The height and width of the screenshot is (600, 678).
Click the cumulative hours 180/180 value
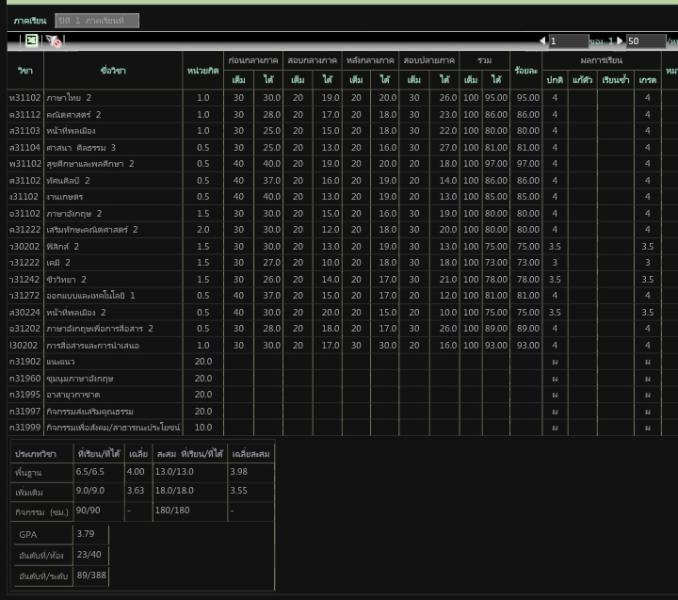coord(172,510)
